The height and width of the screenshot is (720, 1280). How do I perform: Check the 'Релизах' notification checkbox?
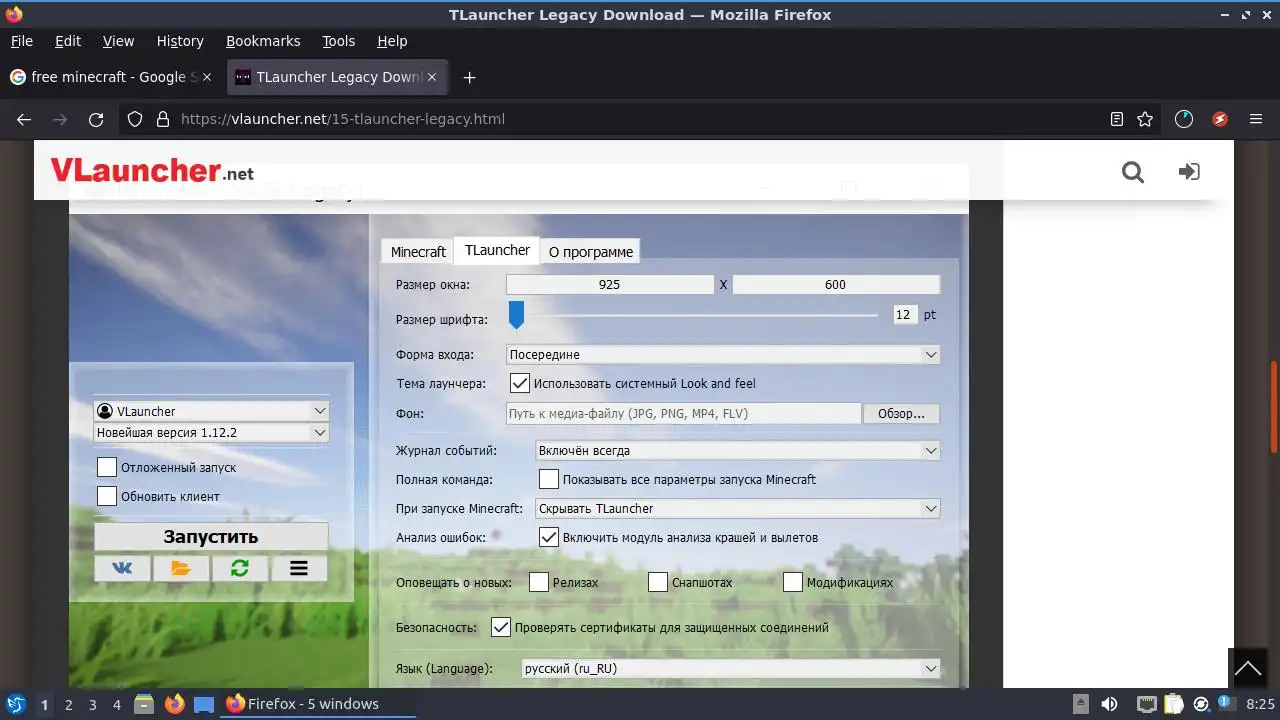pyautogui.click(x=539, y=582)
